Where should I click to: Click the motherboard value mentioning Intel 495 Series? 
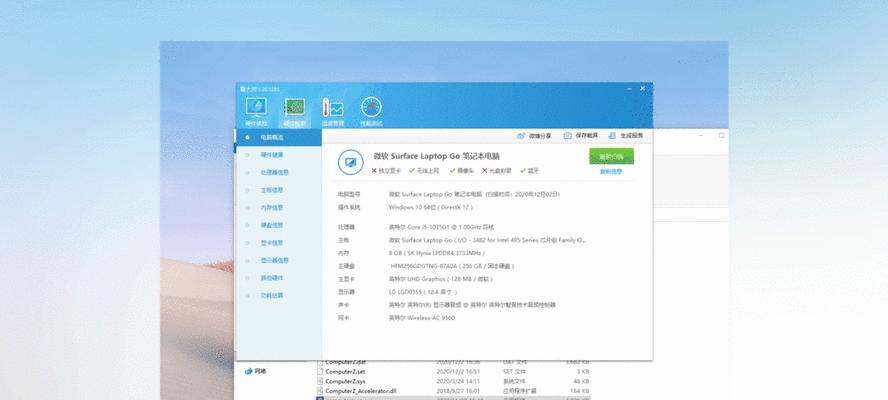click(487, 240)
